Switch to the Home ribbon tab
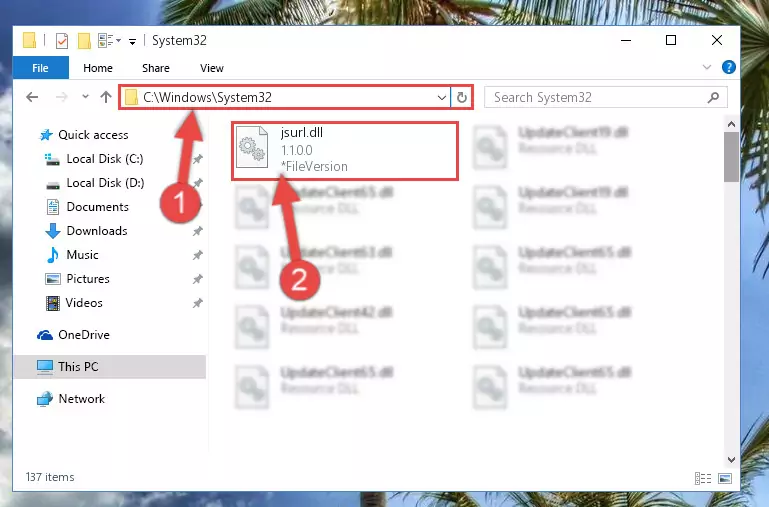This screenshot has width=769, height=507. (98, 68)
